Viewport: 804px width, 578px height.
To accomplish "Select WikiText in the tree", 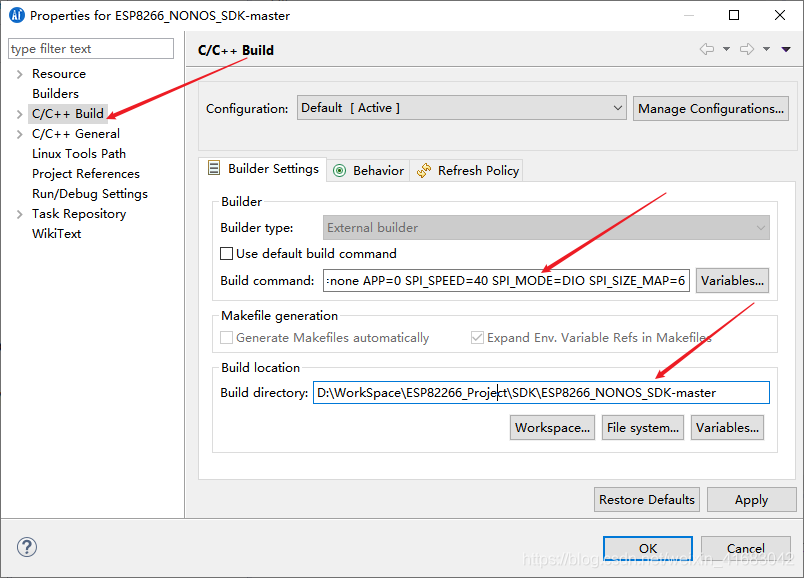I will click(56, 234).
